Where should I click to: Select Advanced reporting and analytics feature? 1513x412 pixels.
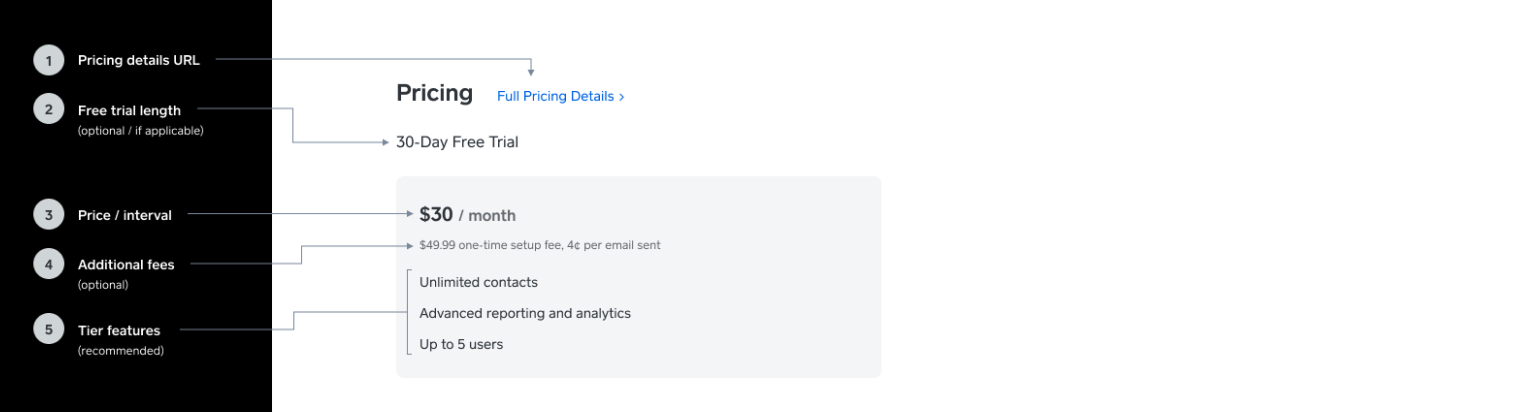pos(525,313)
